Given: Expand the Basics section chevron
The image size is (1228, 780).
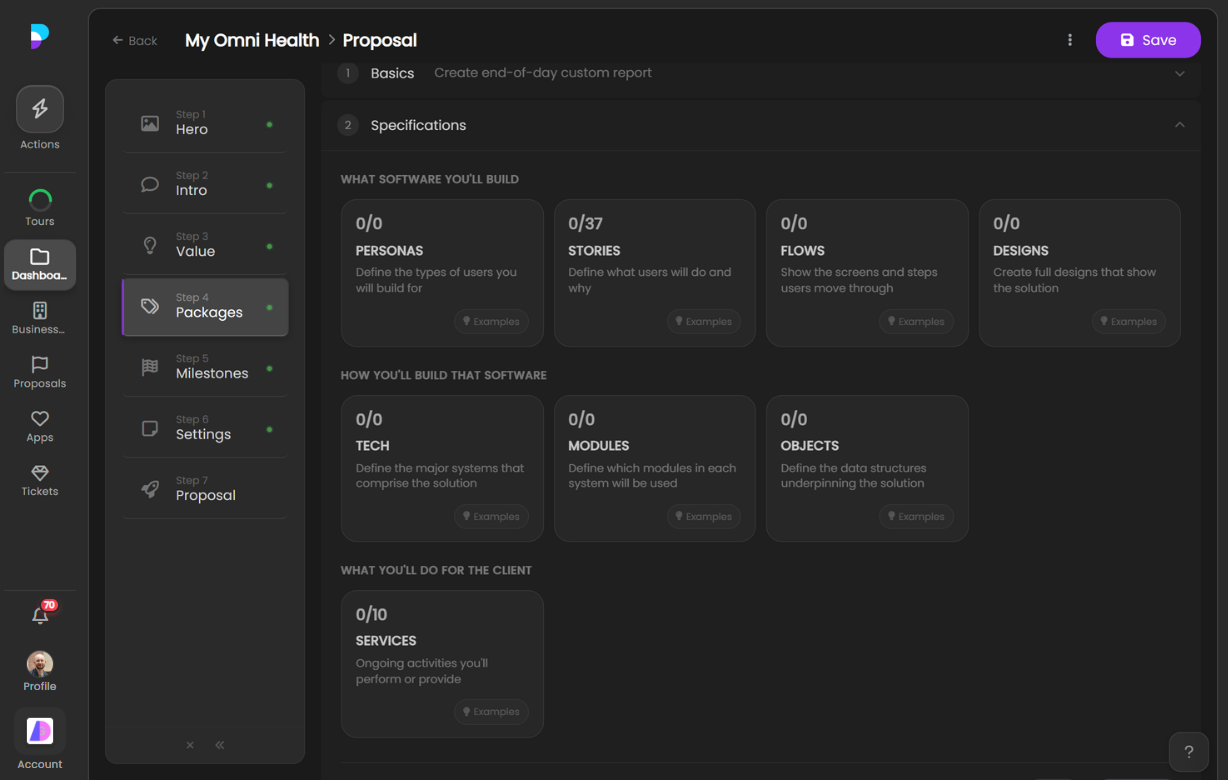Looking at the screenshot, I should coord(1180,73).
